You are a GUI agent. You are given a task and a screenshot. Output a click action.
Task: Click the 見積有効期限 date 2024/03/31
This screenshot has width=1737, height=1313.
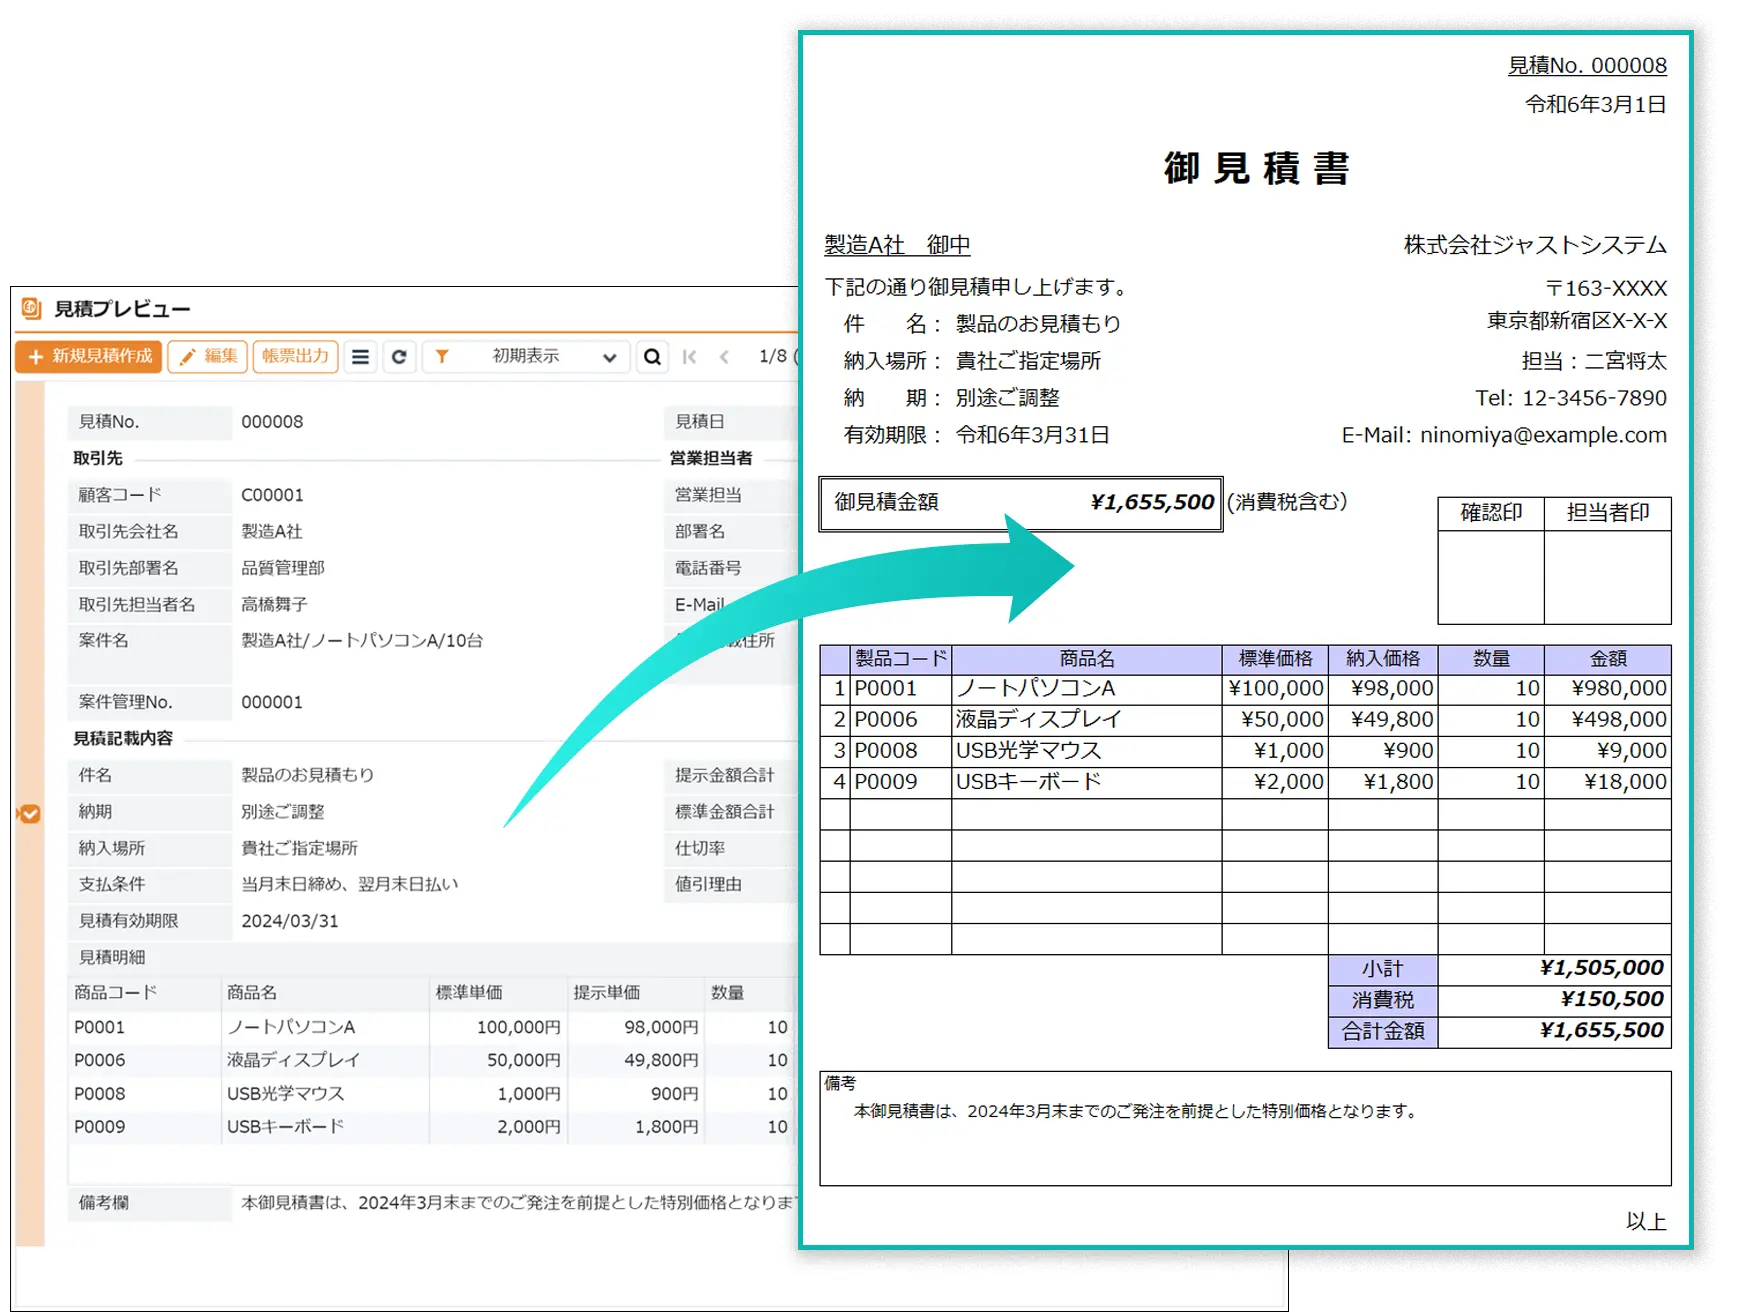coord(290,921)
